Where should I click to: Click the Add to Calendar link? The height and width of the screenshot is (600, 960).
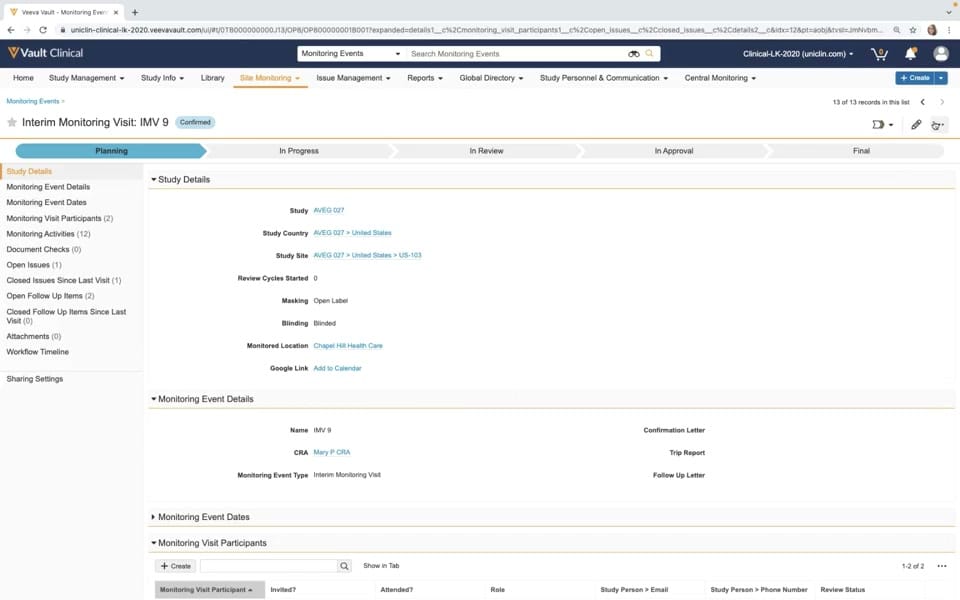337,369
